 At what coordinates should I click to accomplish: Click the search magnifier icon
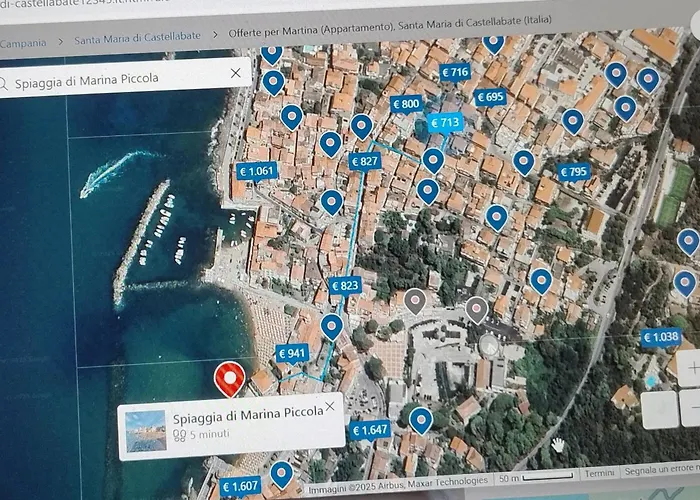(4, 85)
